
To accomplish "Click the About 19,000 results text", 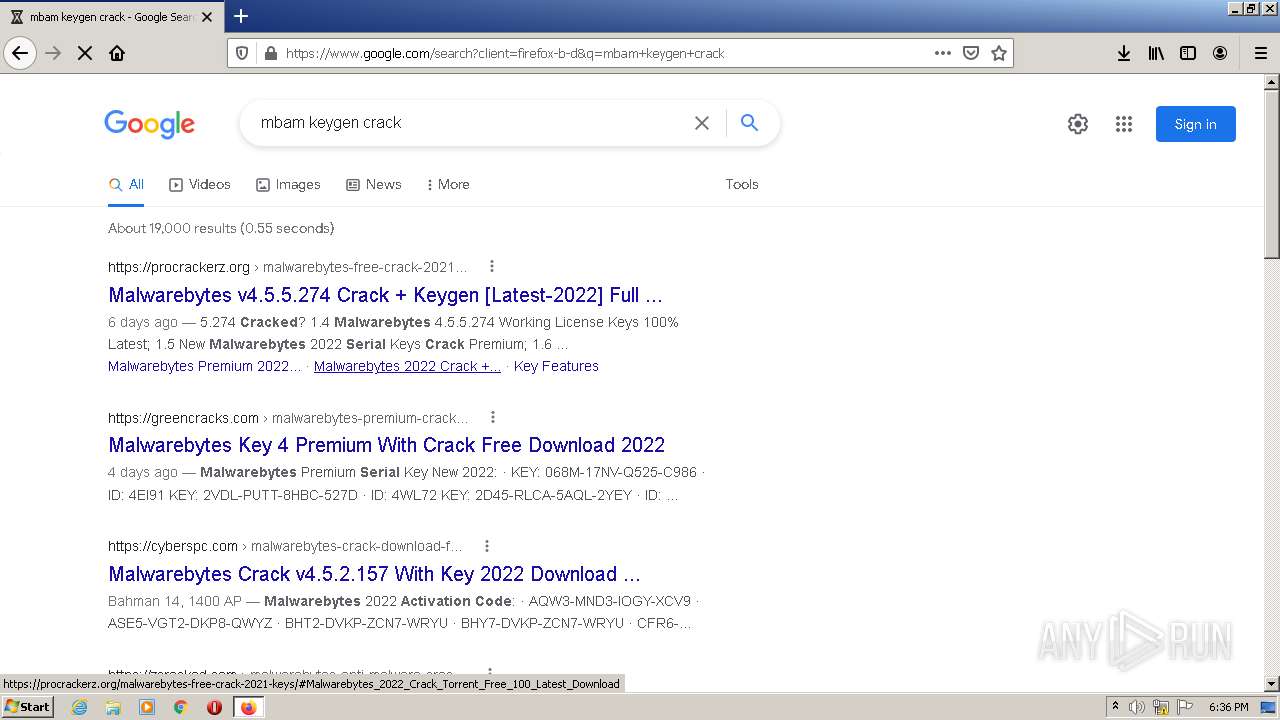I will (x=221, y=228).
